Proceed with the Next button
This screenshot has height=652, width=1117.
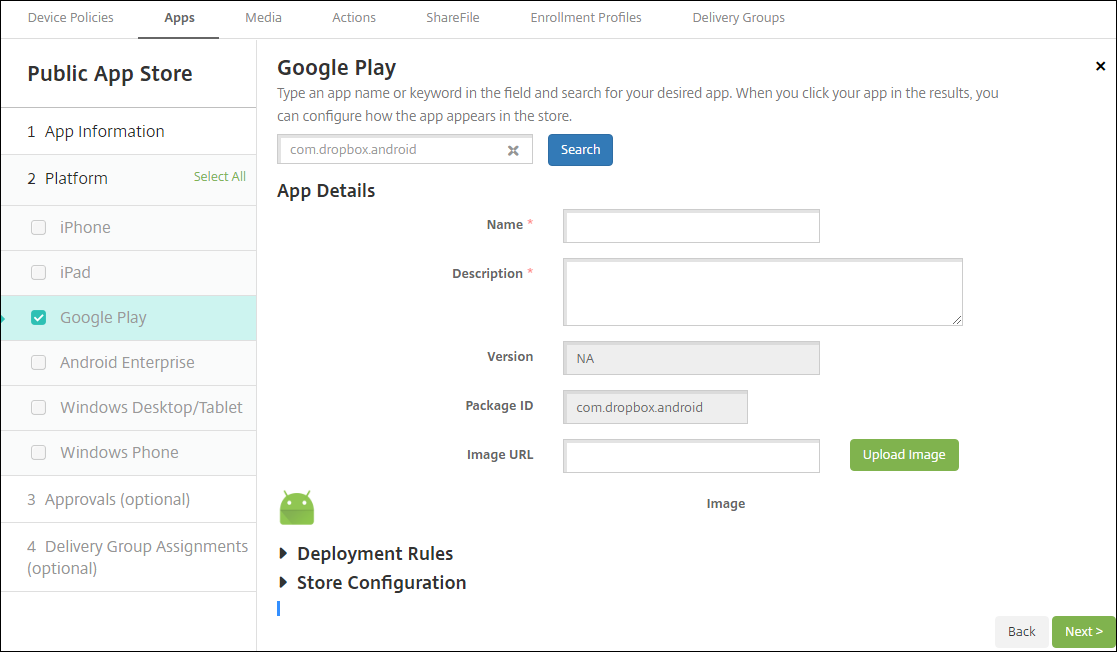[x=1083, y=632]
